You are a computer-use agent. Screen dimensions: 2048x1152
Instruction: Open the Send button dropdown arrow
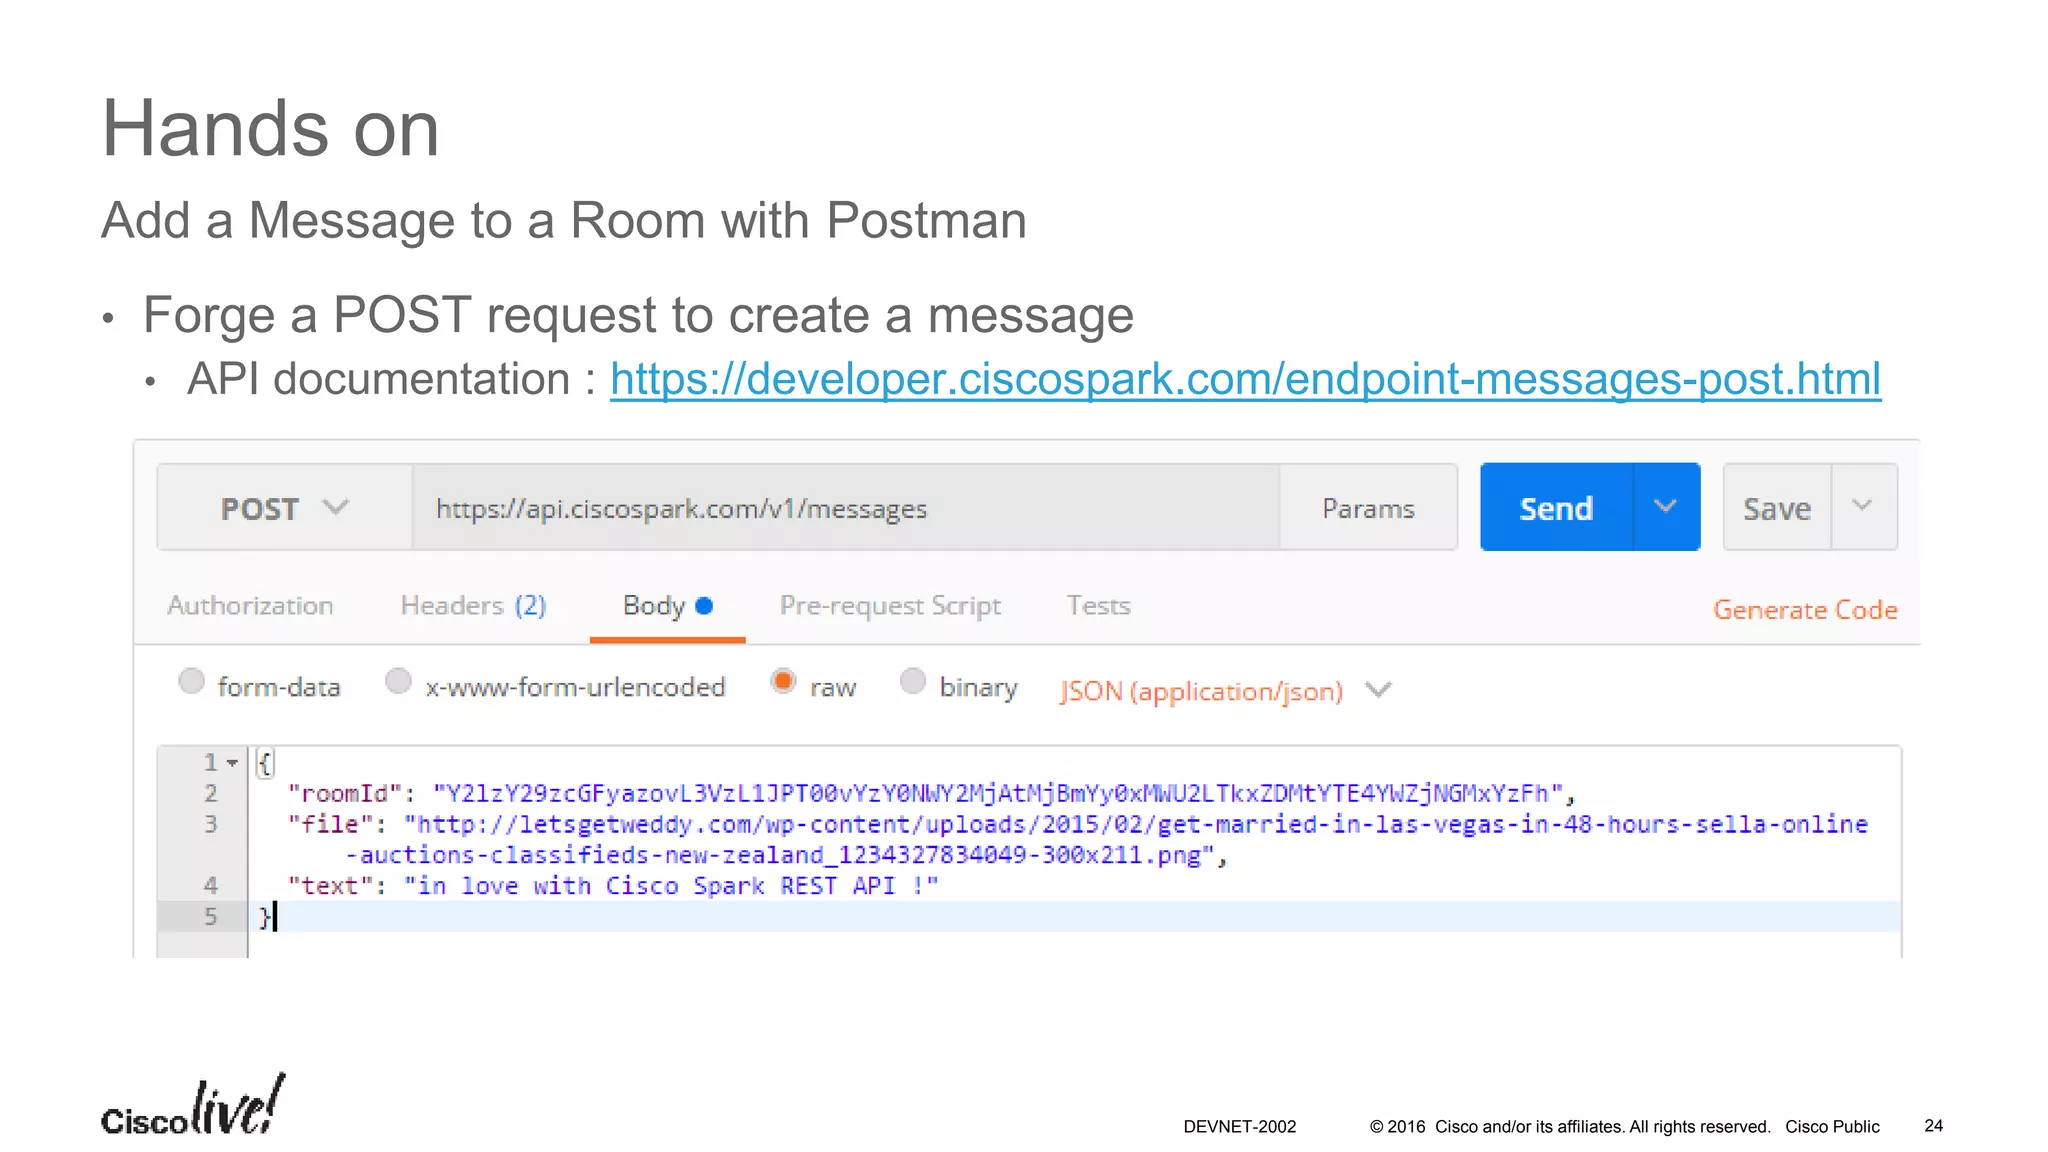(1665, 507)
